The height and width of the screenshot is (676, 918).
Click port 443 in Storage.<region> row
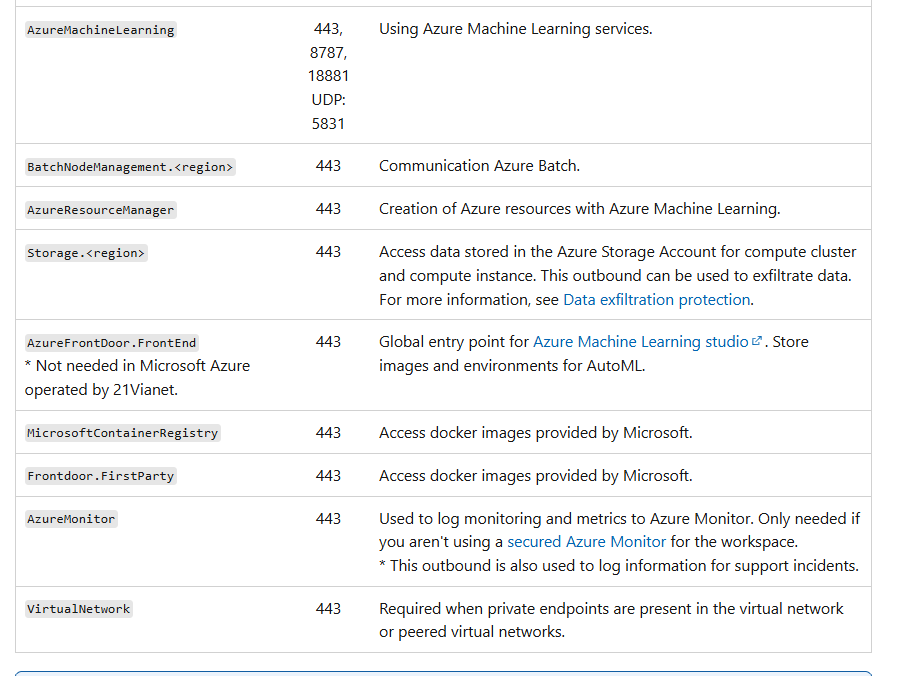[328, 252]
